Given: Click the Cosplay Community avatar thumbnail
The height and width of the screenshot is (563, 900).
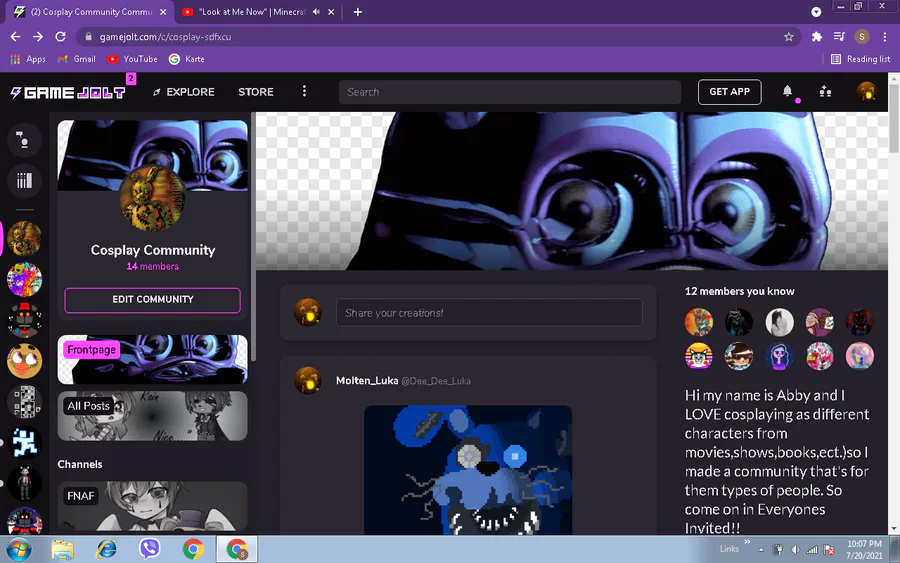Looking at the screenshot, I should (x=152, y=198).
